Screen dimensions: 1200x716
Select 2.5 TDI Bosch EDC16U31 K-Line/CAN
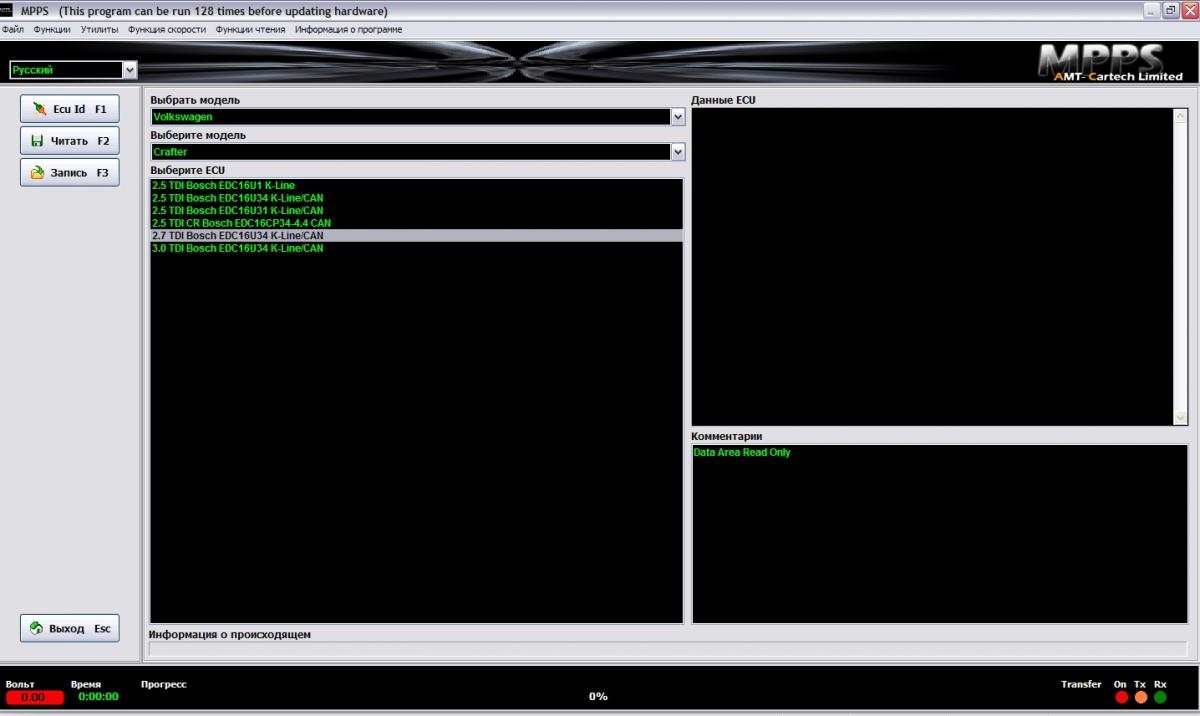pyautogui.click(x=417, y=210)
